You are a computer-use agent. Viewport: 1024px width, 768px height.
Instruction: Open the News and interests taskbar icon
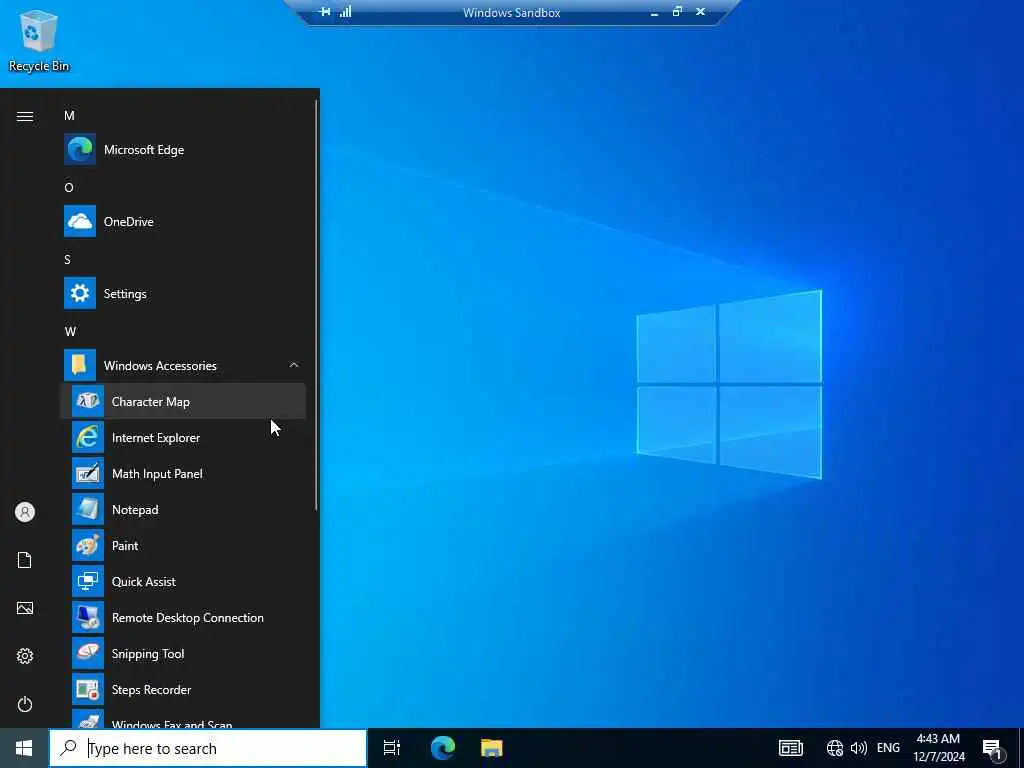click(790, 748)
